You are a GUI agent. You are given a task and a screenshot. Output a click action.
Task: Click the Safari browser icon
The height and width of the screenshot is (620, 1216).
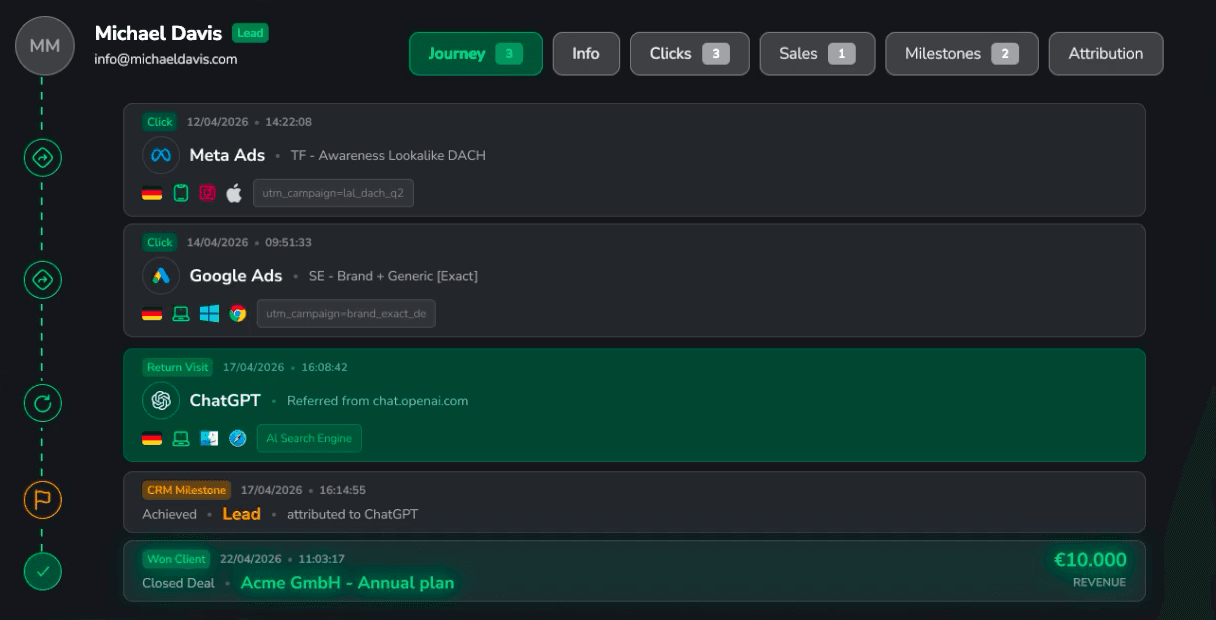coord(237,438)
